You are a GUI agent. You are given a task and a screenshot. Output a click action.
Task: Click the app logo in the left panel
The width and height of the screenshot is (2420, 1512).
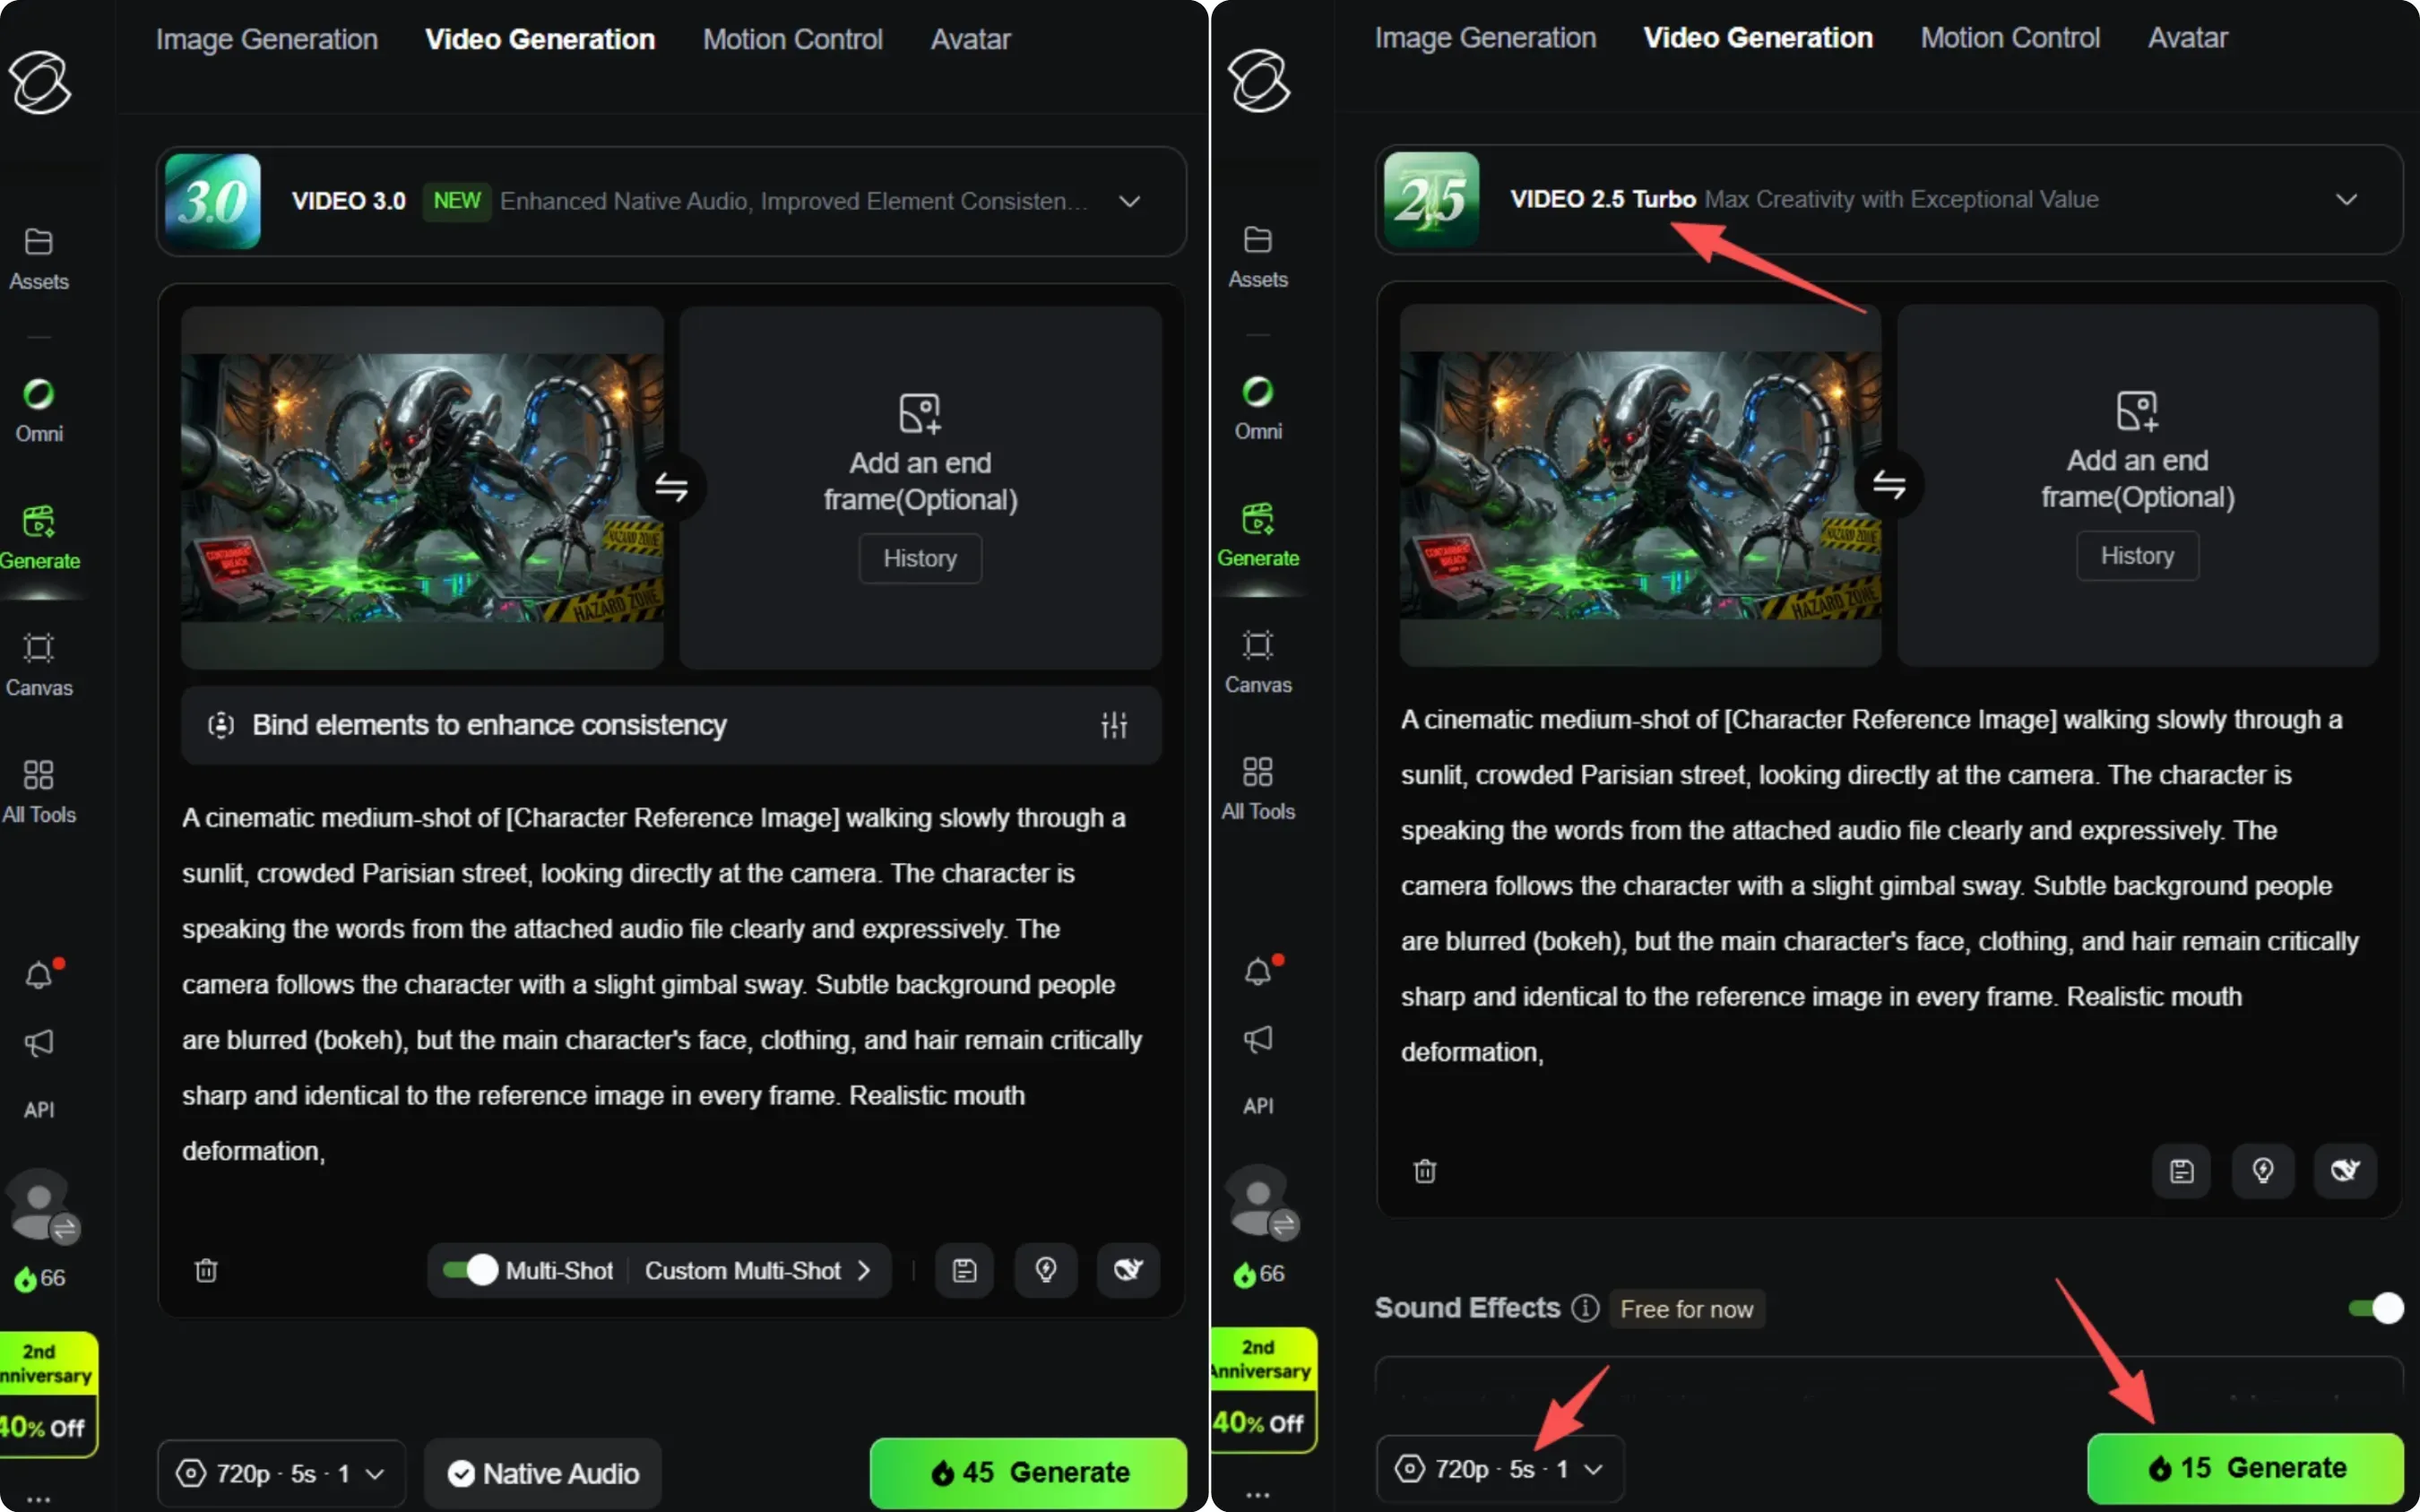pyautogui.click(x=40, y=82)
